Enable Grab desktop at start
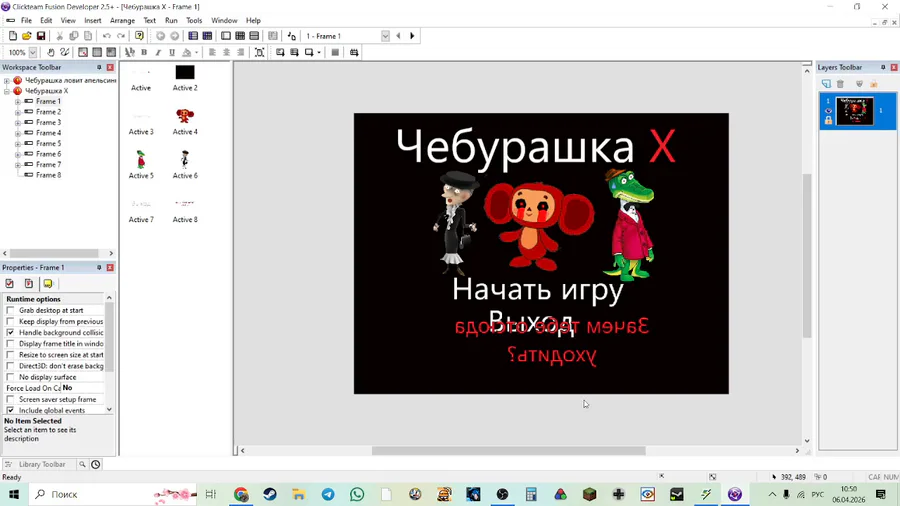The height and width of the screenshot is (506, 900). click(10, 310)
